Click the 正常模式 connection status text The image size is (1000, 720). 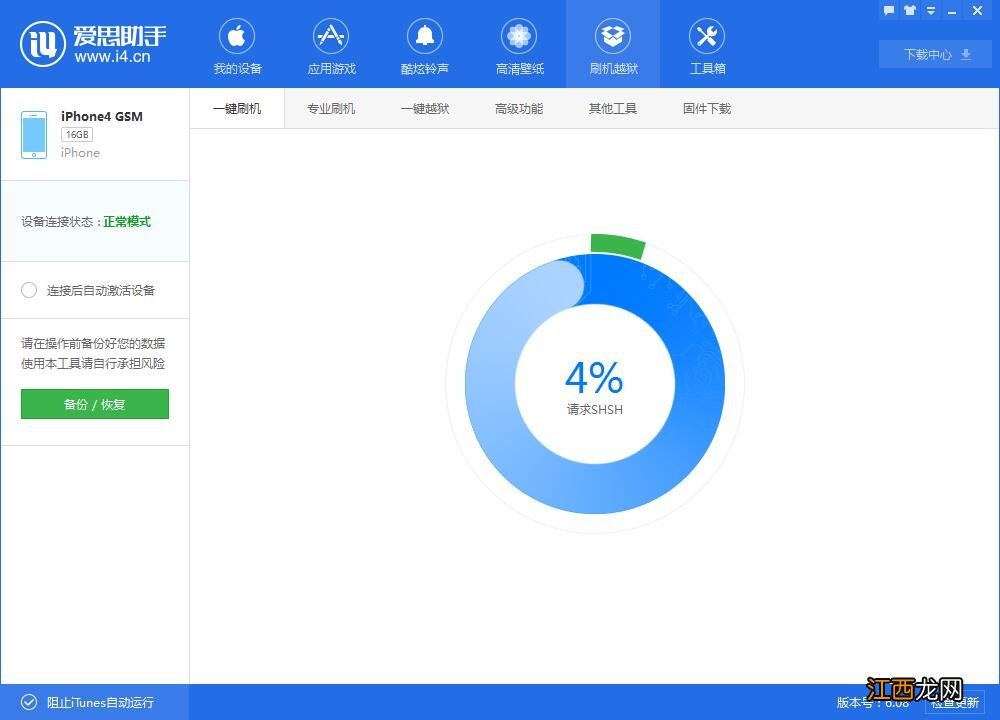pos(127,221)
